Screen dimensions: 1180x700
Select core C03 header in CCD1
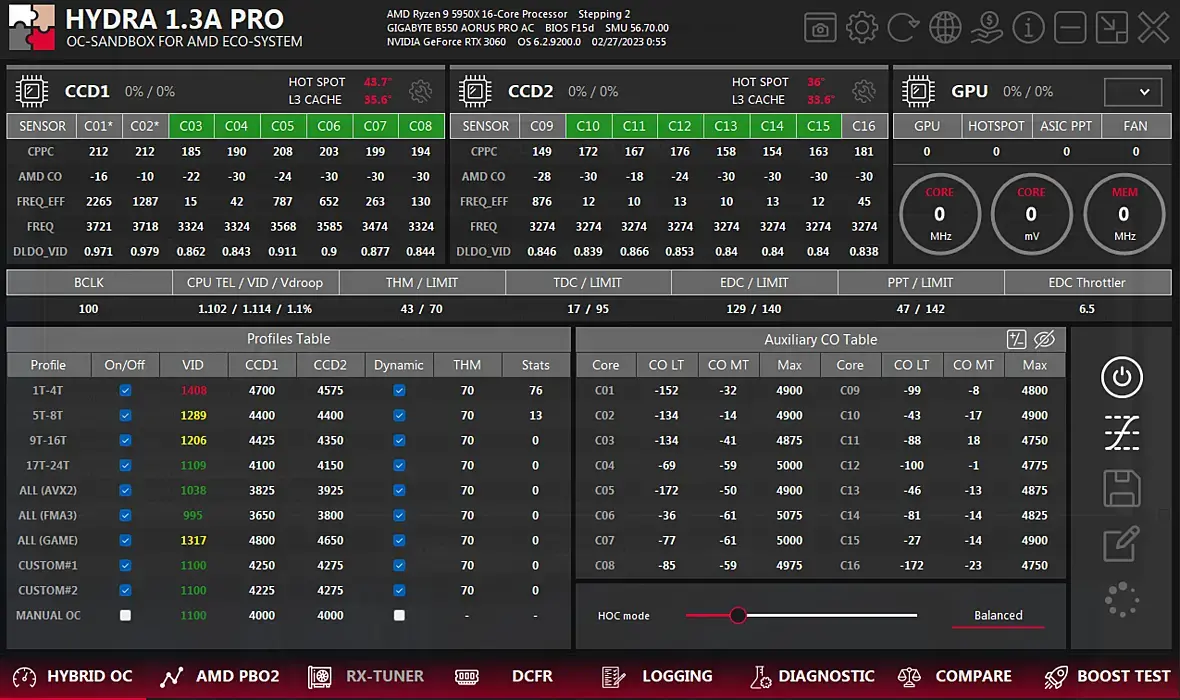tap(191, 126)
